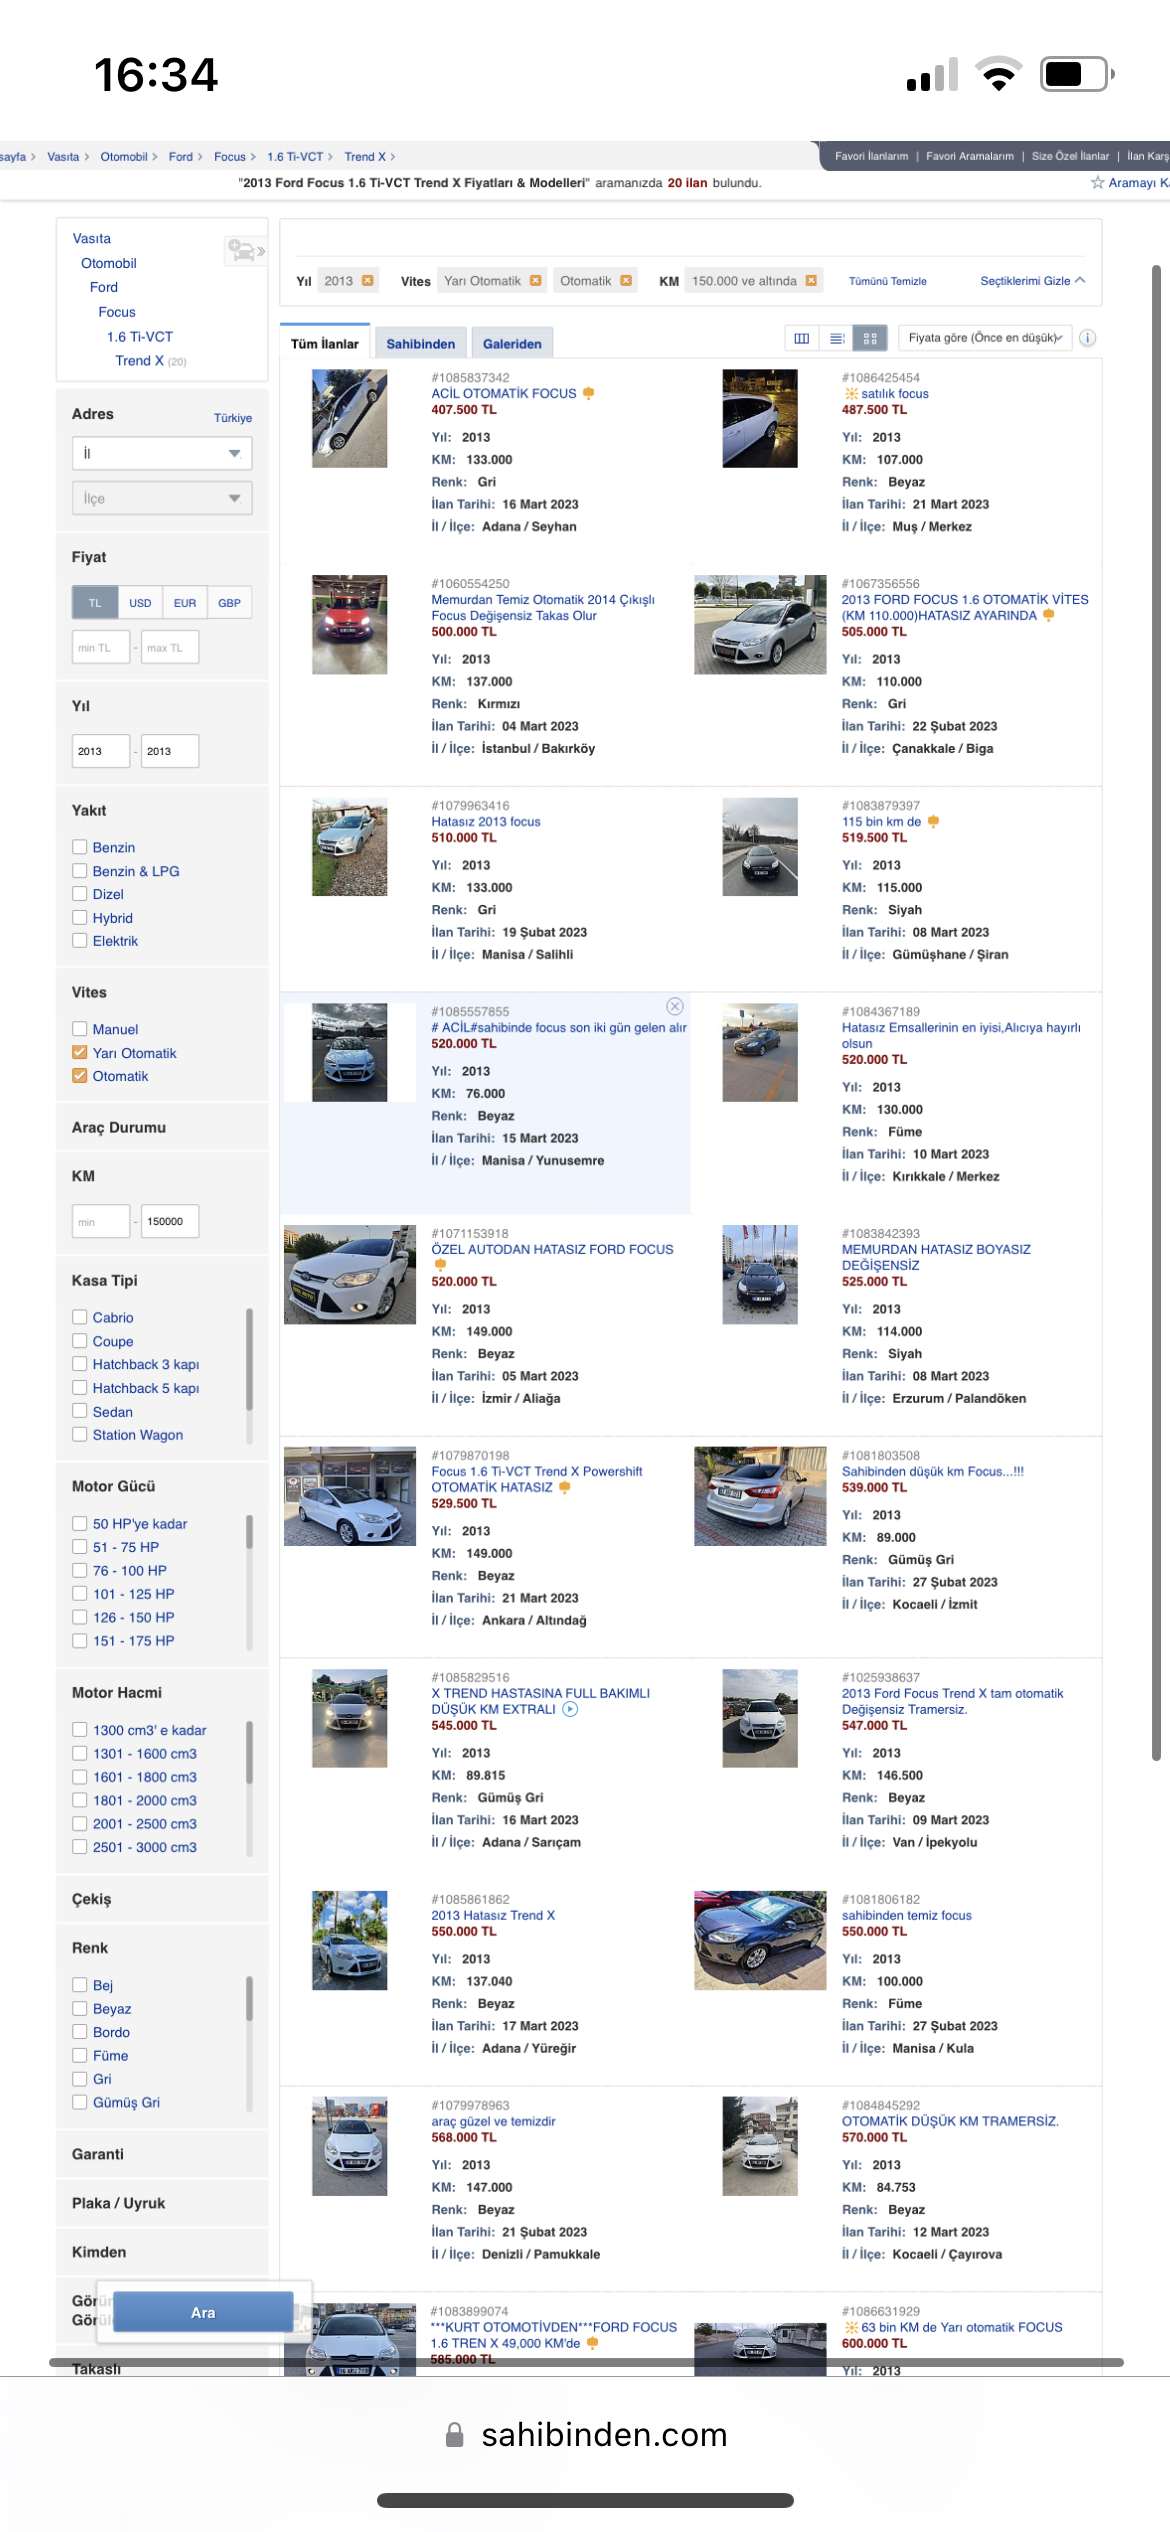Enable the 101 - 125 HP checkbox
This screenshot has width=1170, height=2532.
point(80,1594)
